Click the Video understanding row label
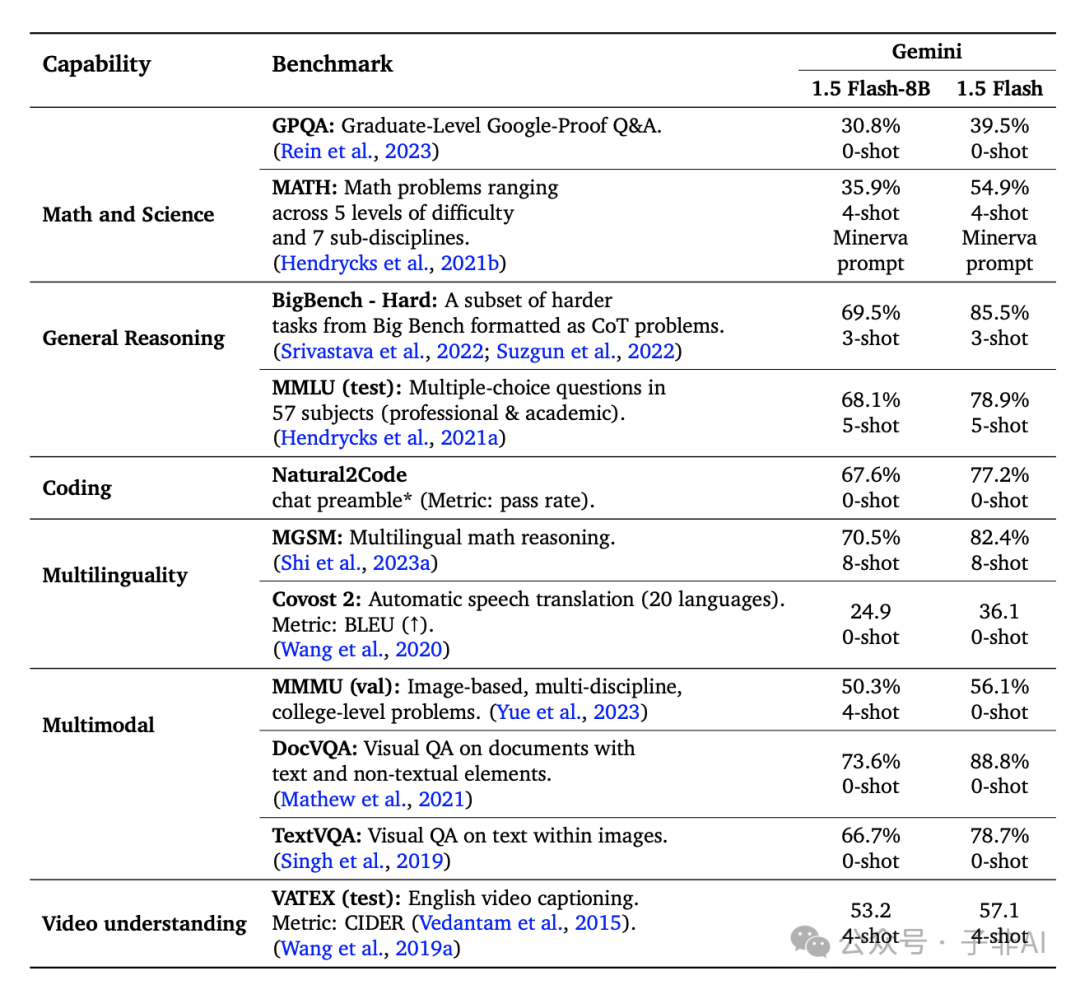The height and width of the screenshot is (985, 1080). click(x=144, y=923)
